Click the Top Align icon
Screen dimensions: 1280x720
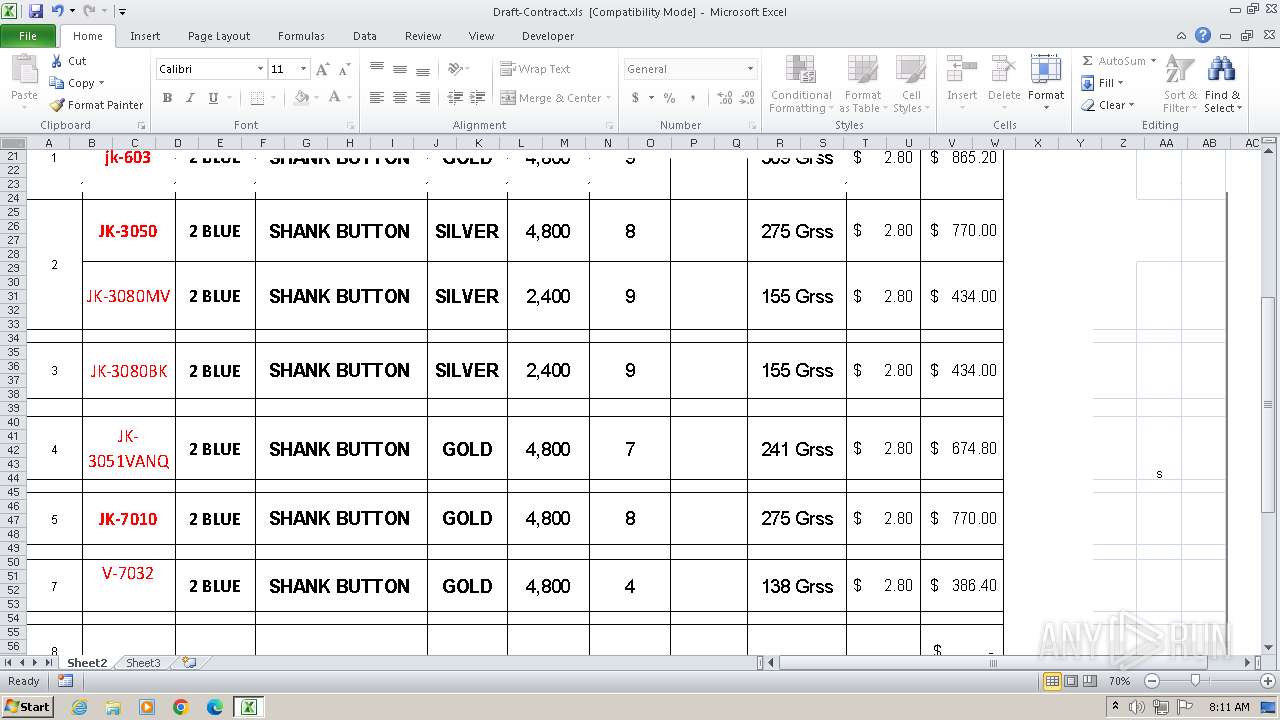[x=377, y=69]
